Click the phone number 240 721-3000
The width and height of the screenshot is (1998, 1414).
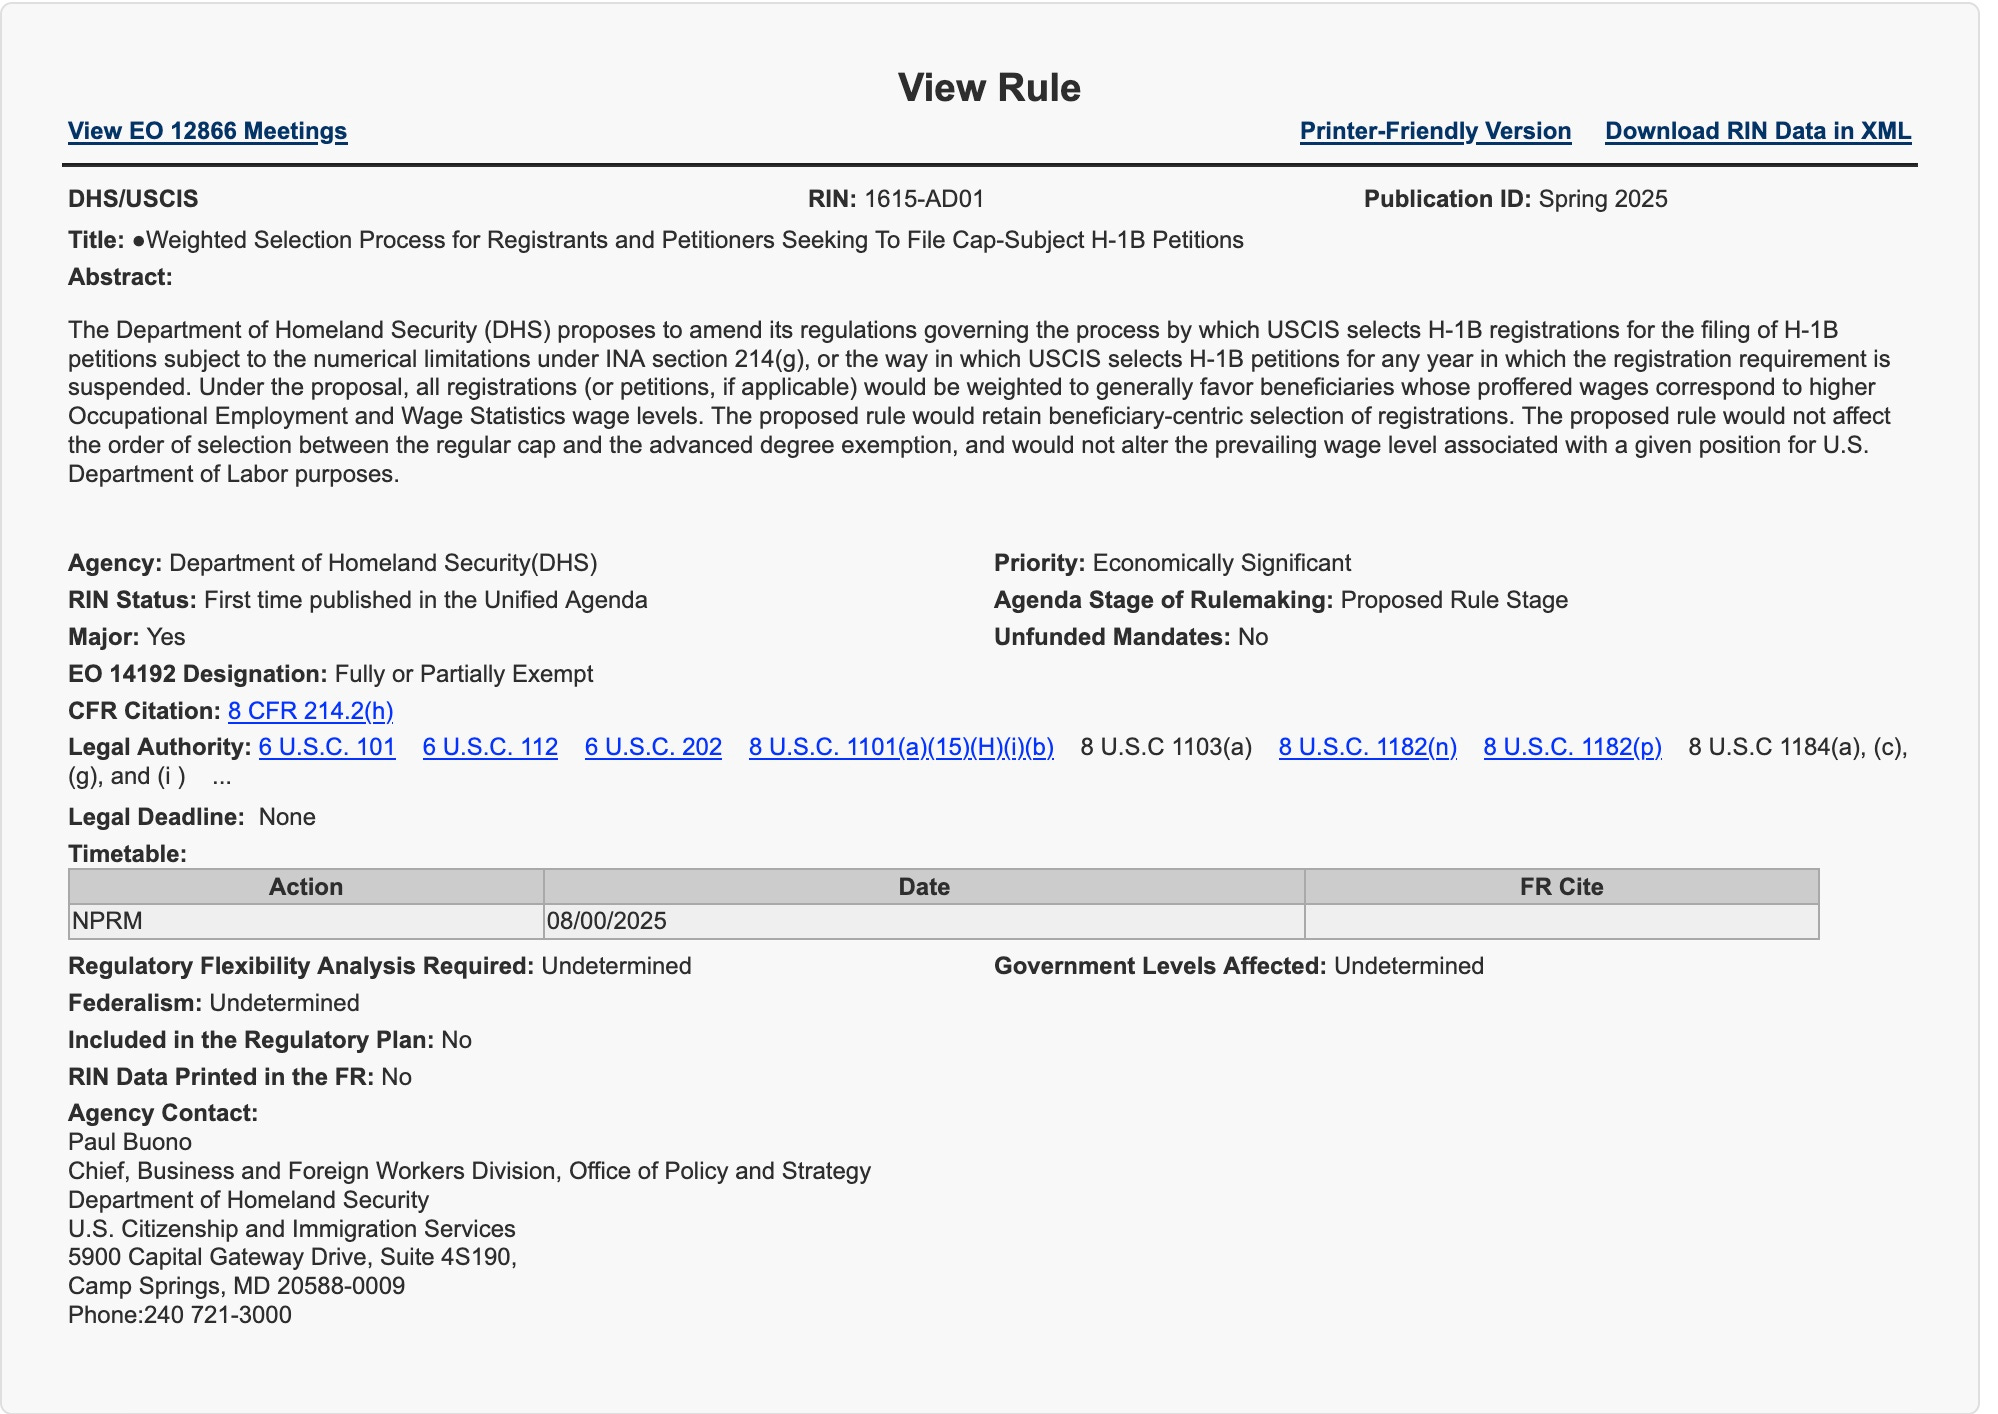[218, 1315]
